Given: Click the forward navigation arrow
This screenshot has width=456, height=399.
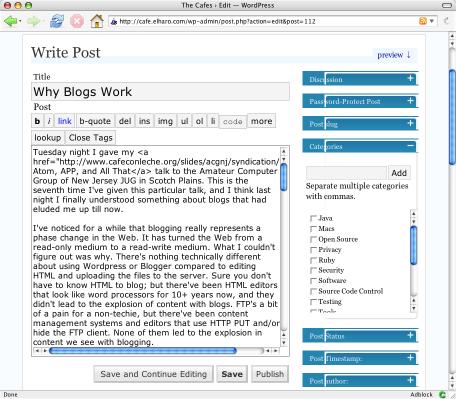Looking at the screenshot, I should pyautogui.click(x=33, y=21).
